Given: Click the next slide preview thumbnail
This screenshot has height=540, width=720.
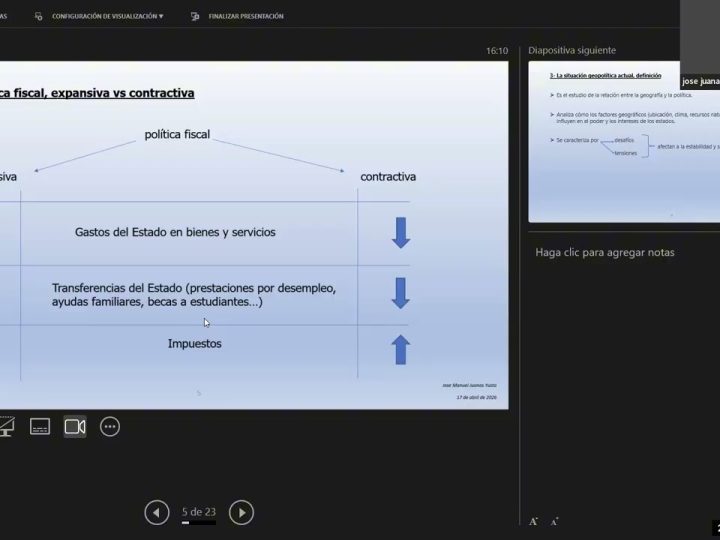Looking at the screenshot, I should pos(624,142).
